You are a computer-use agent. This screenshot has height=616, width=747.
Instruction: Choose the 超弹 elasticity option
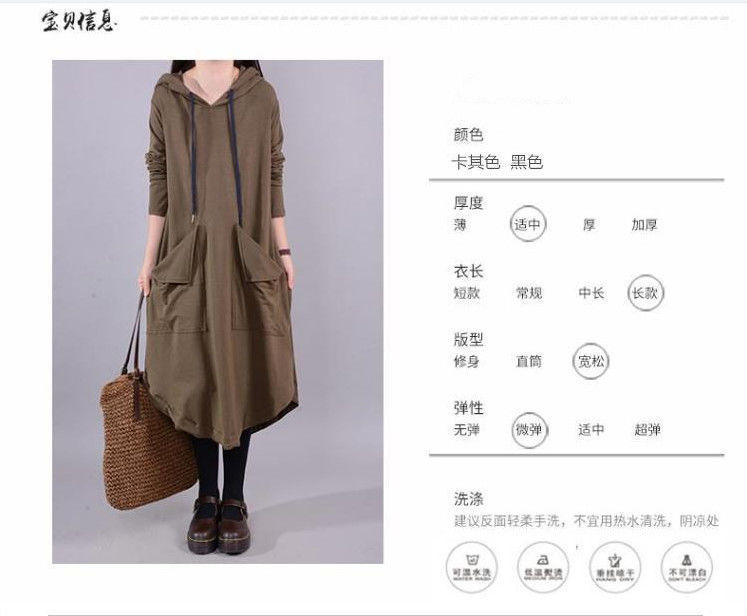pyautogui.click(x=647, y=430)
